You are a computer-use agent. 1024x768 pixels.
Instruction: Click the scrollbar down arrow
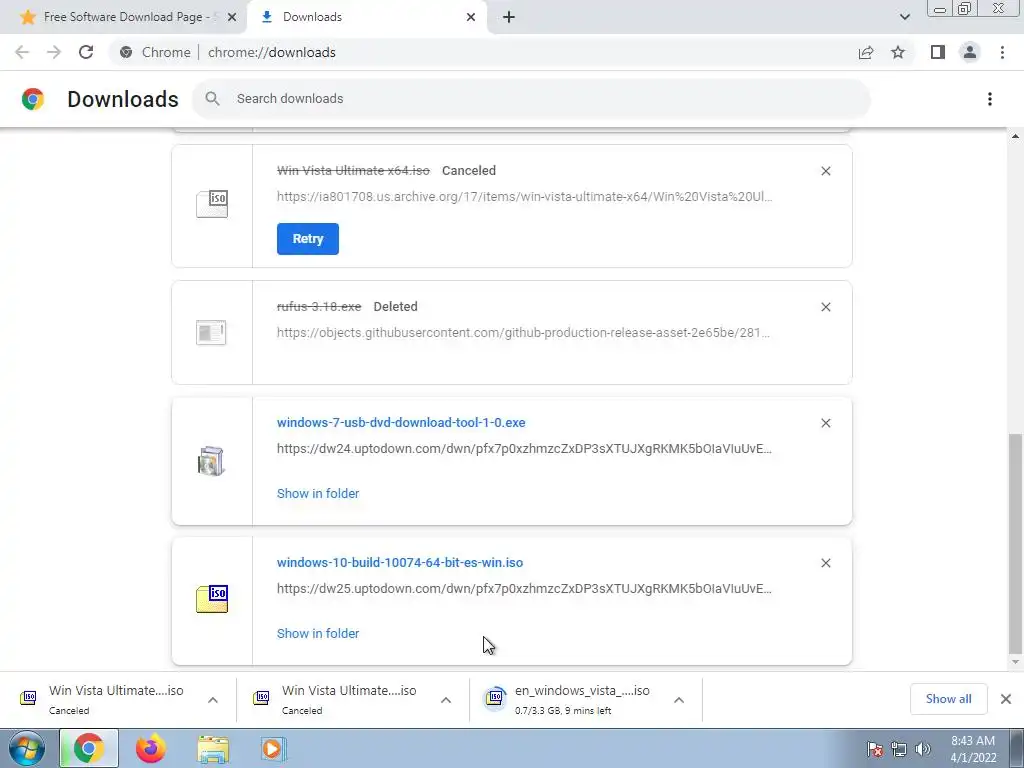coord(1016,662)
